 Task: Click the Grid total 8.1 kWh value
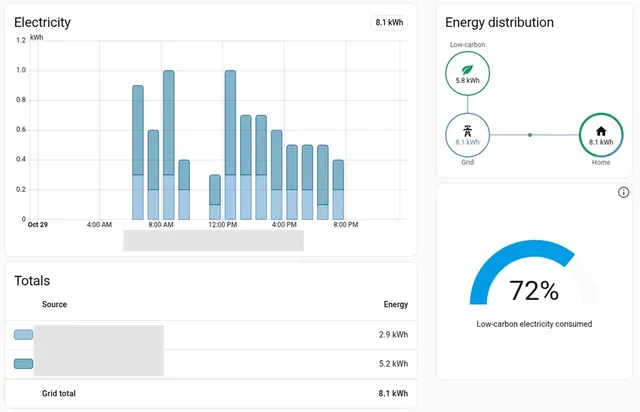(x=393, y=393)
